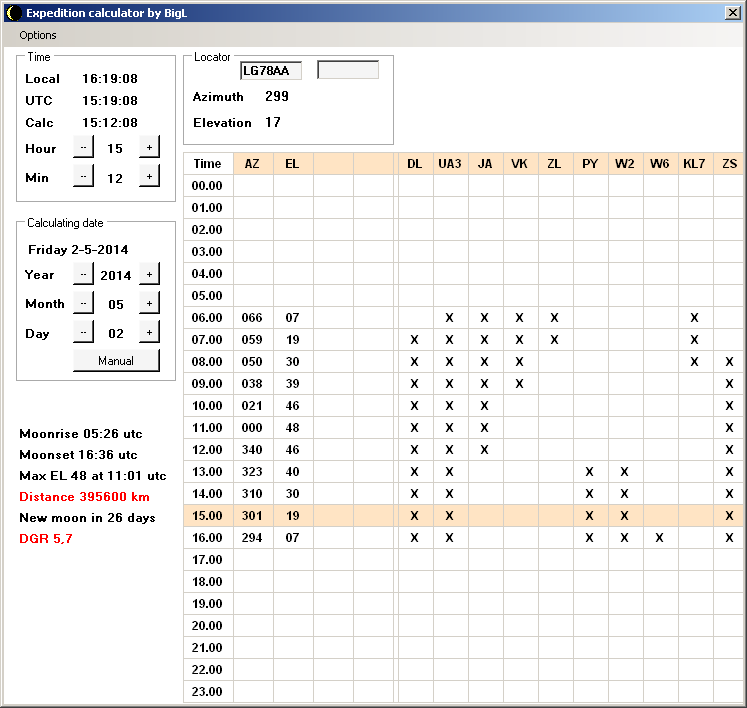The height and width of the screenshot is (708, 747).
Task: Decrease the Year value
Action: click(x=83, y=274)
